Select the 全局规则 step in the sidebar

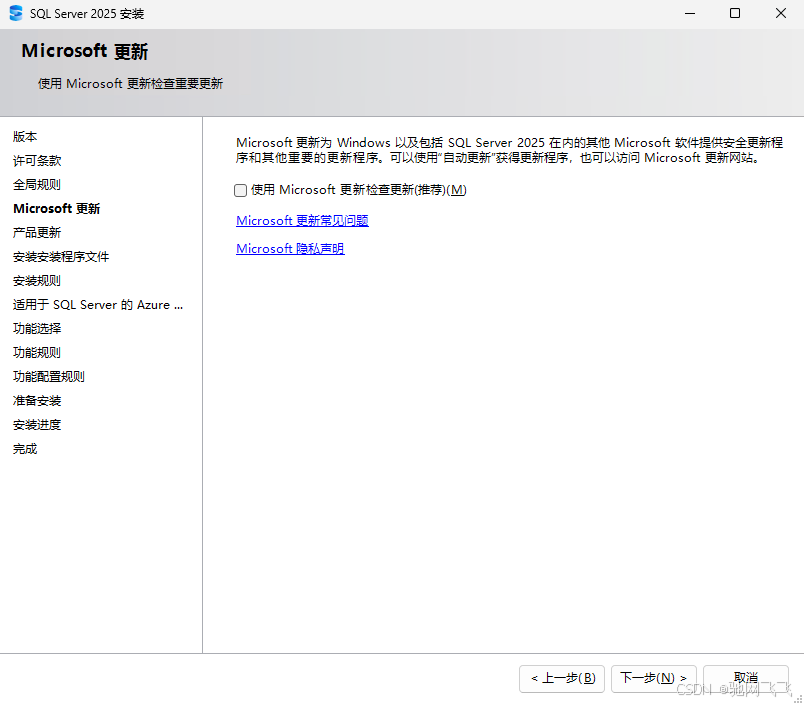pyautogui.click(x=37, y=185)
